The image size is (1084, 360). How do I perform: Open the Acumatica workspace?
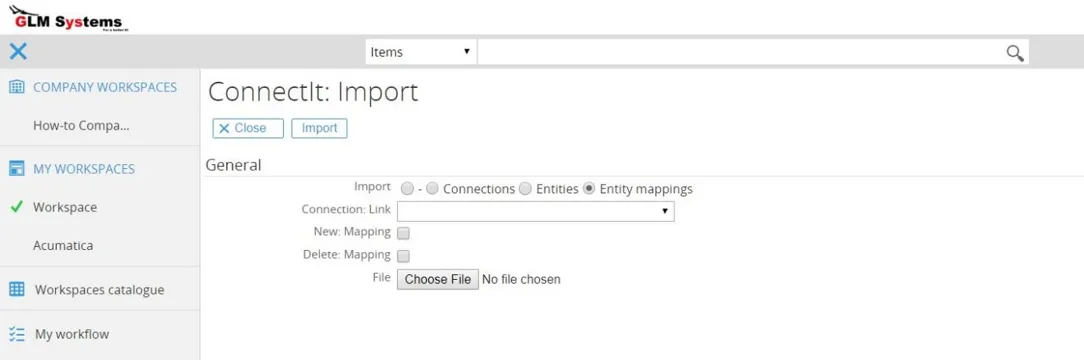tap(63, 245)
